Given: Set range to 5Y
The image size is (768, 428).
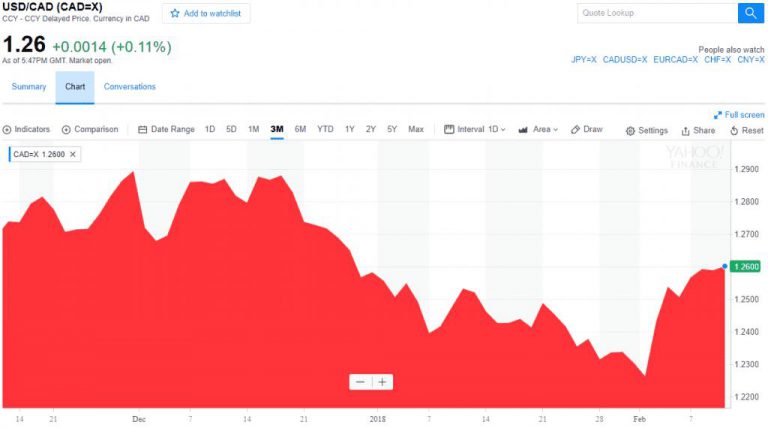Looking at the screenshot, I should click(x=392, y=129).
